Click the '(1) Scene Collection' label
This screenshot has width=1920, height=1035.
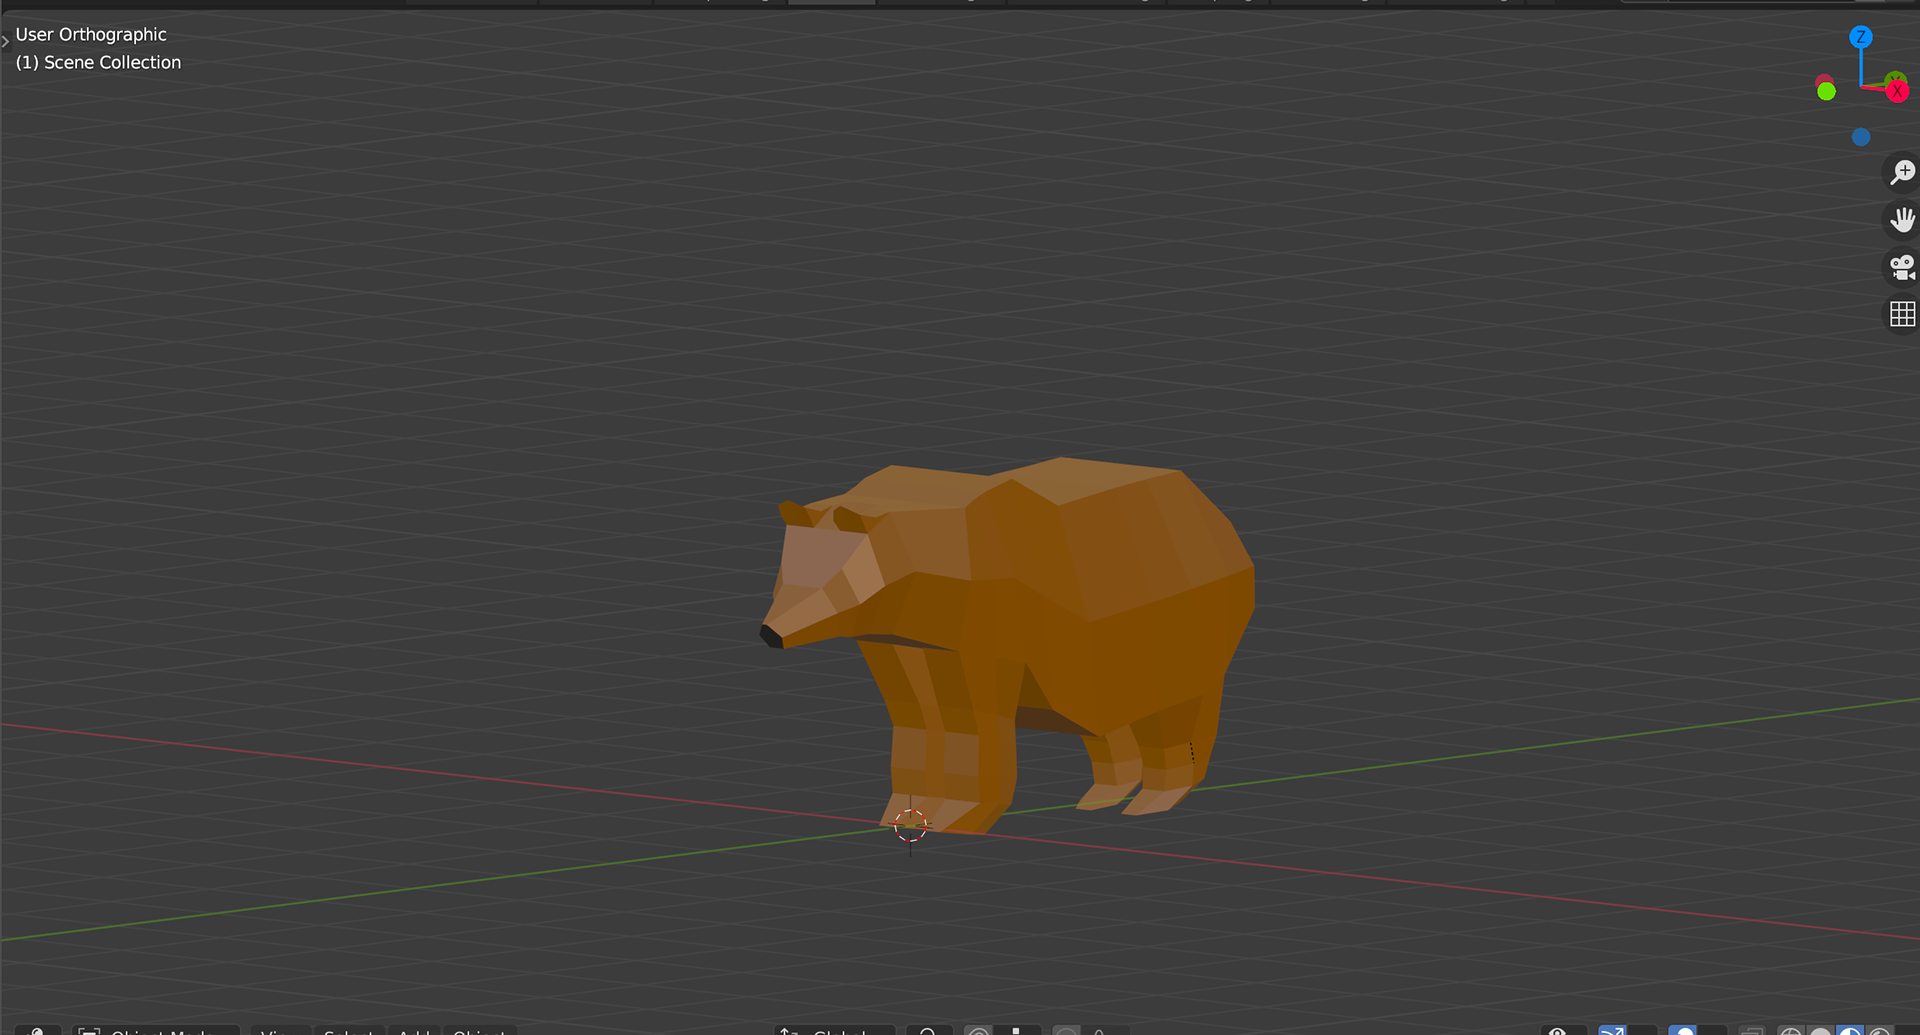[x=98, y=62]
